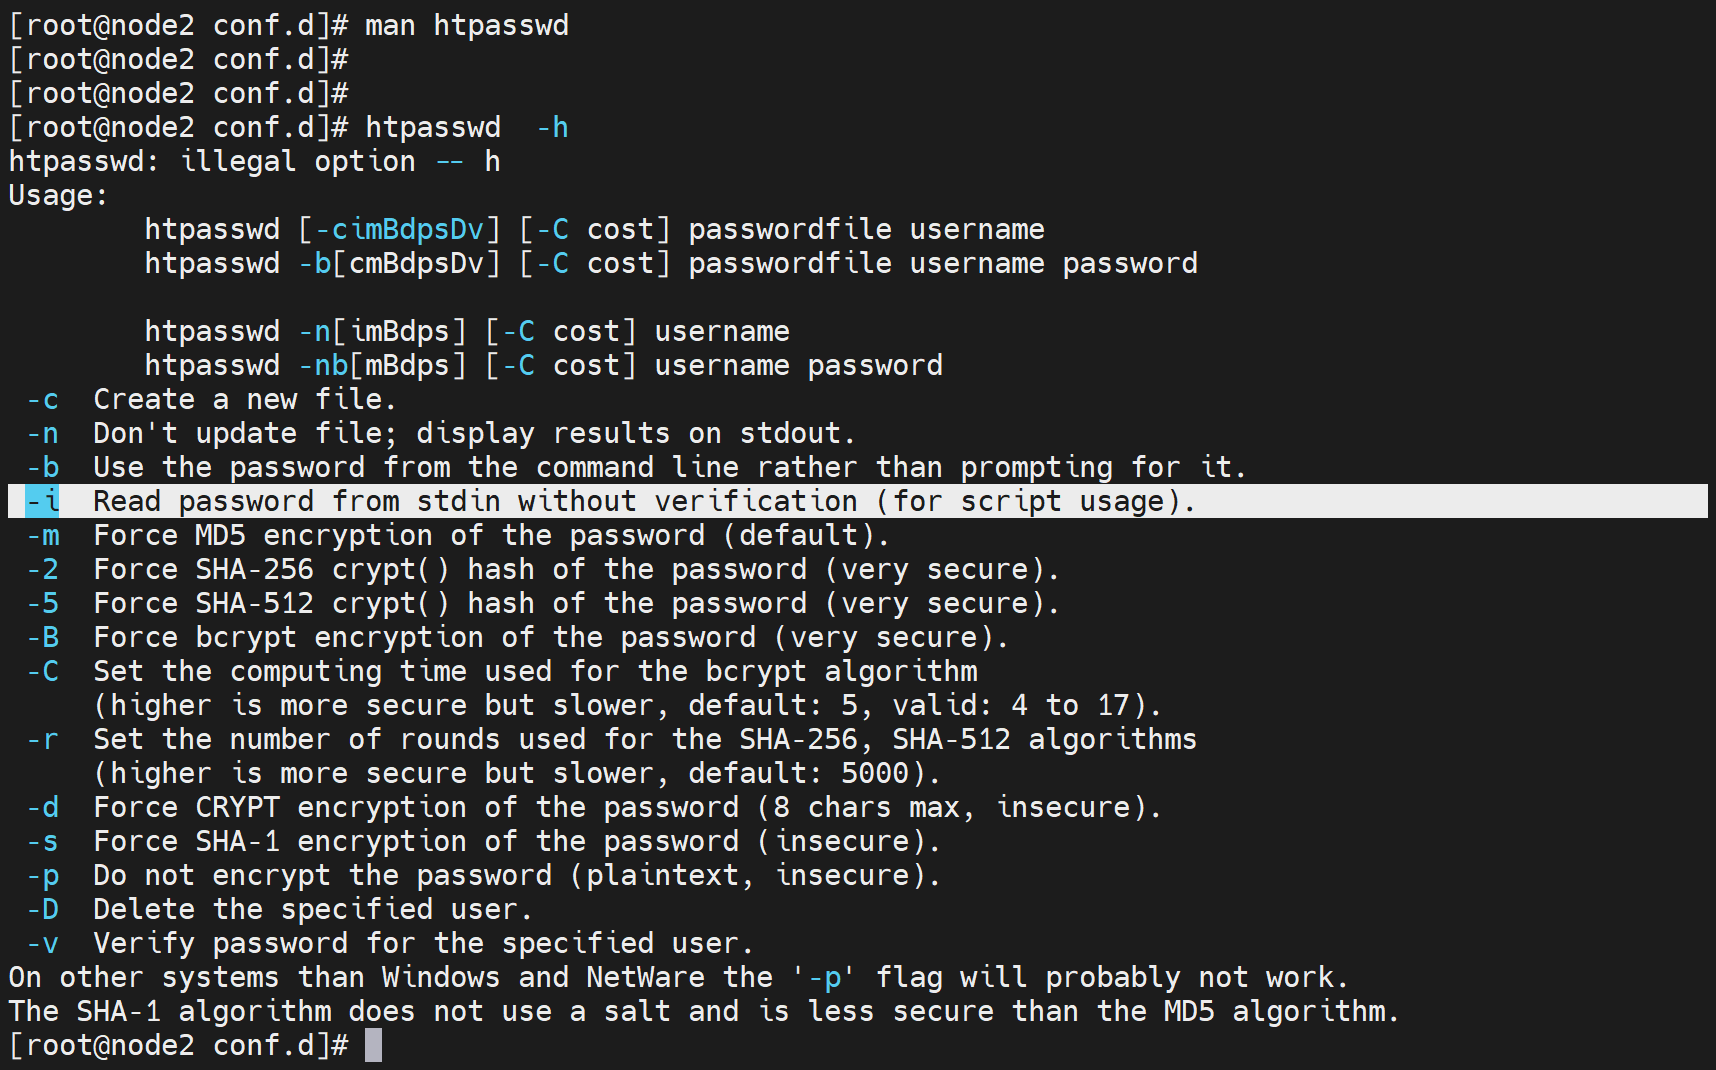Click the "man htpasswd" command text

466,25
